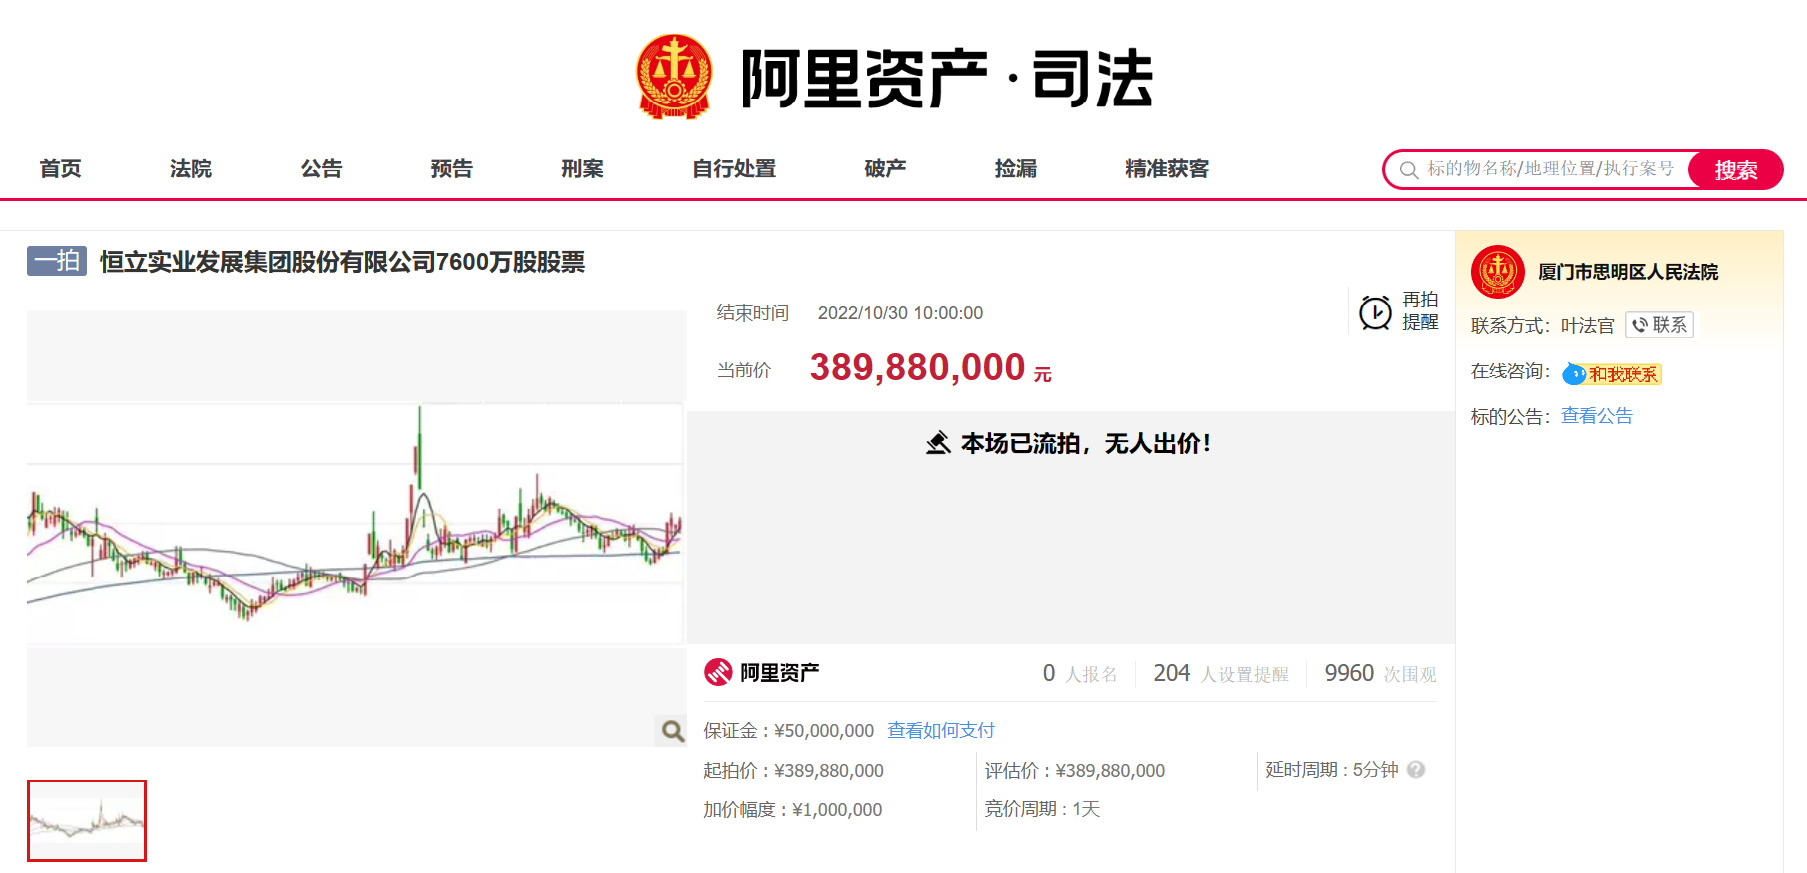
Task: Zoom image with the magnifier icon
Action: [x=673, y=731]
